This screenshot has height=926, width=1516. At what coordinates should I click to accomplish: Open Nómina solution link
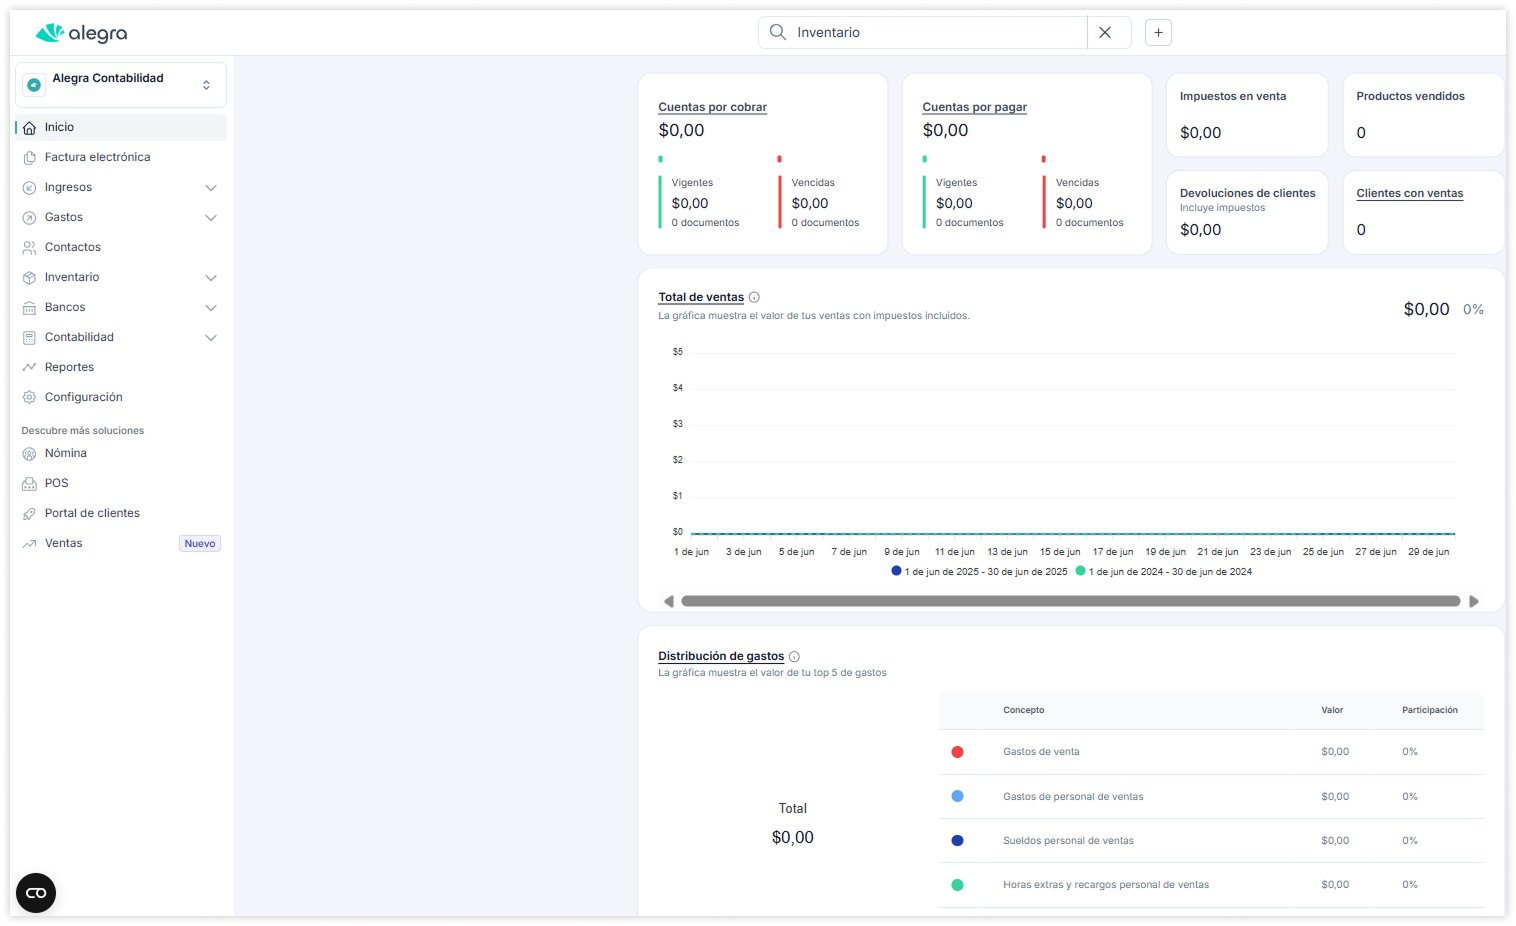121,453
